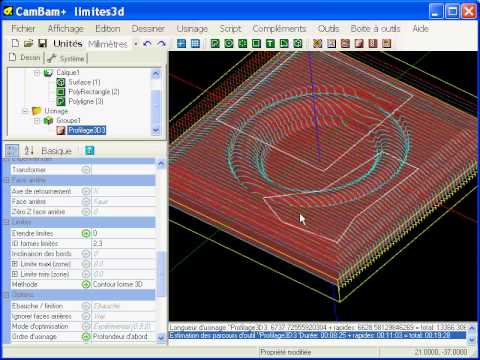Open the Millimètres units dropdown arrow
Viewport: 480px width, 360px height.
136,44
